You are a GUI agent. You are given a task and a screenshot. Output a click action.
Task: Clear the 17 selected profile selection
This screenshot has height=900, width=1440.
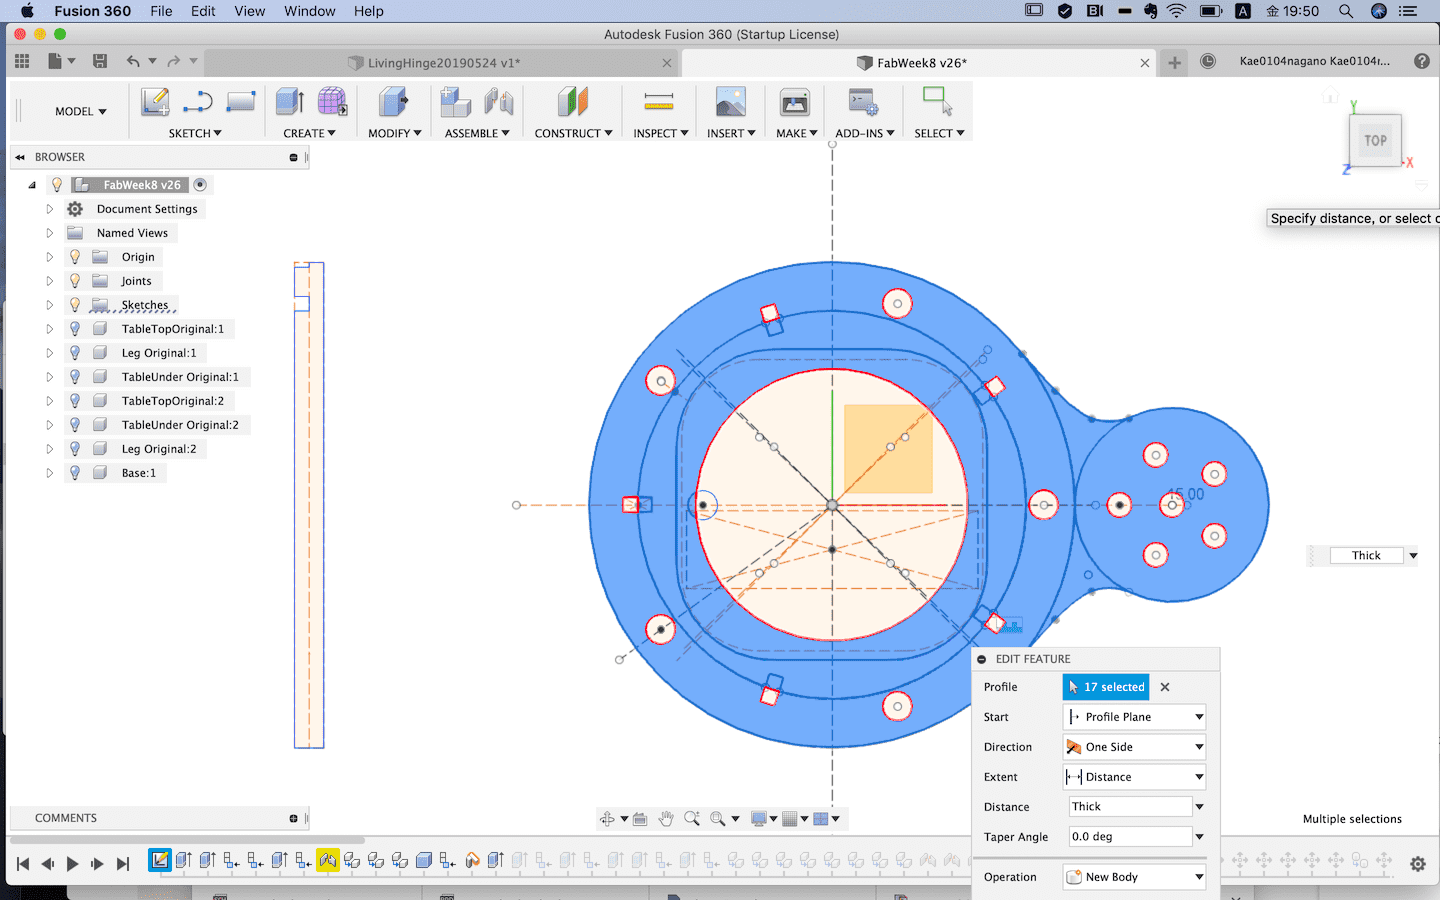tap(1165, 687)
